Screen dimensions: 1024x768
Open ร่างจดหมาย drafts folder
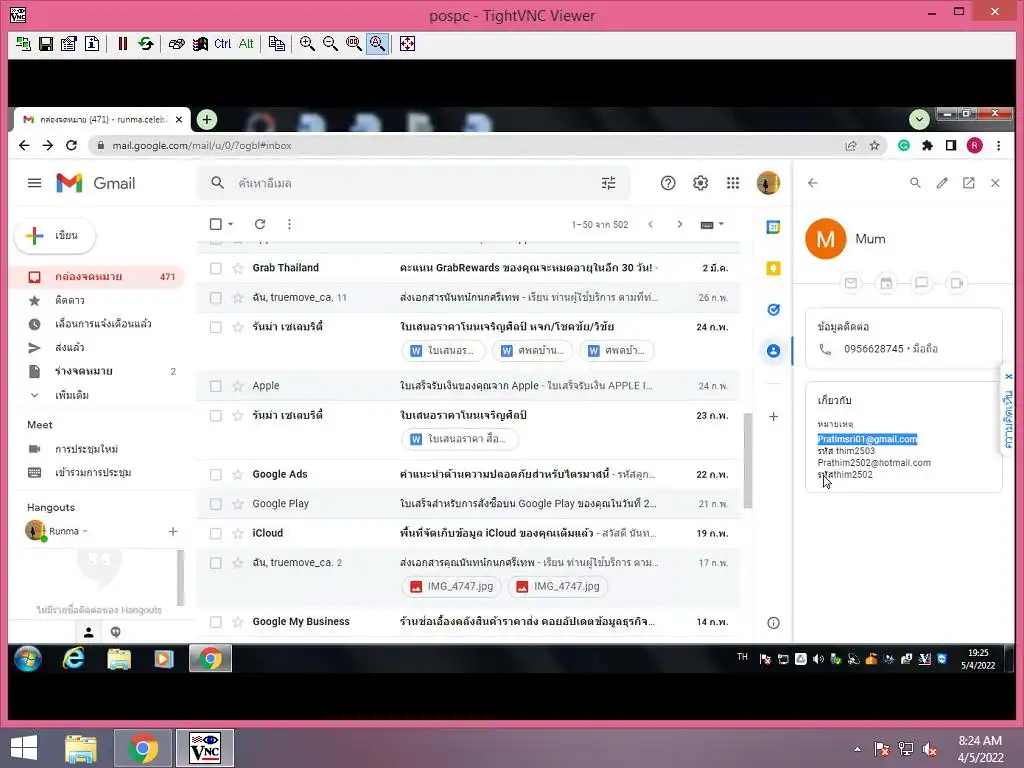(x=98, y=371)
